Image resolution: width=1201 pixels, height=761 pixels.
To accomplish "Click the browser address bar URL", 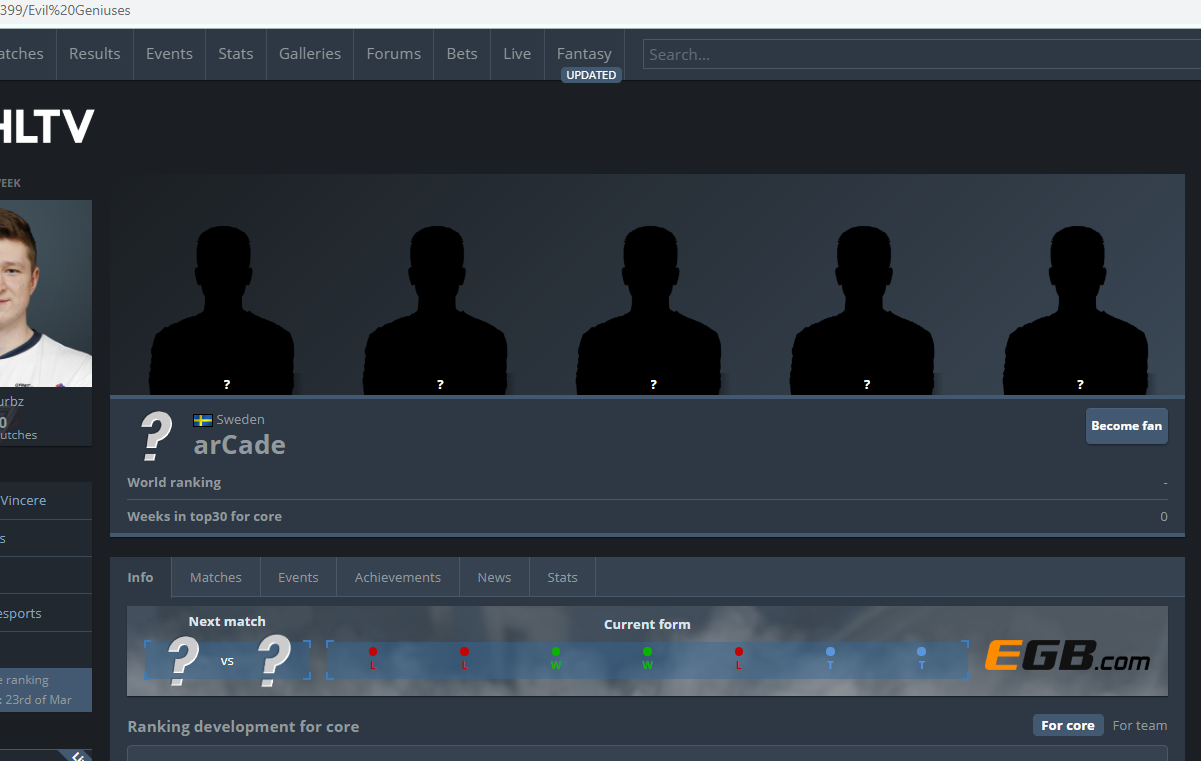I will click(x=65, y=10).
